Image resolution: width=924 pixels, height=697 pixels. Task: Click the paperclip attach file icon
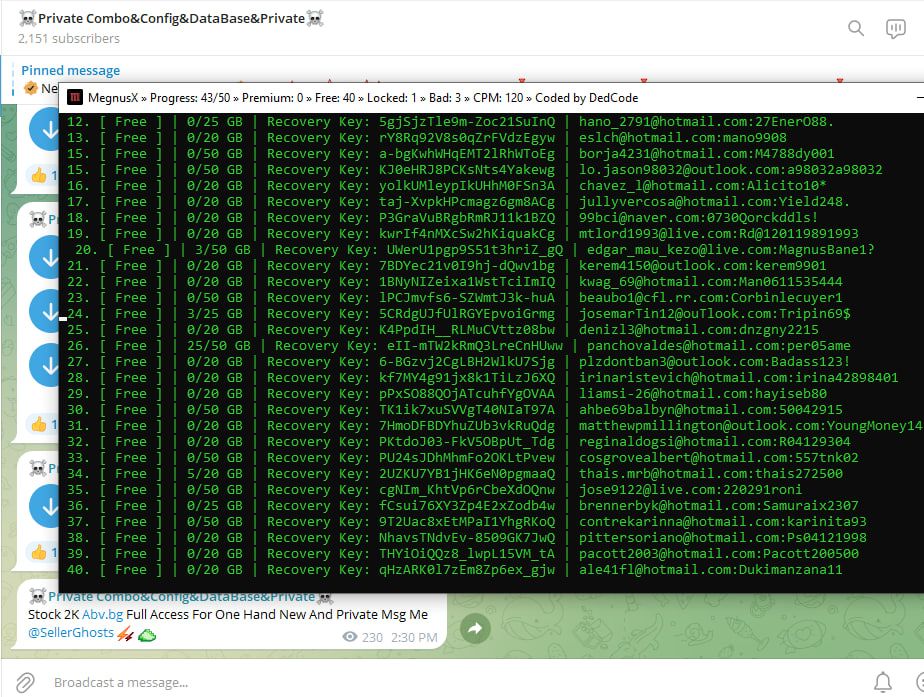[25, 682]
